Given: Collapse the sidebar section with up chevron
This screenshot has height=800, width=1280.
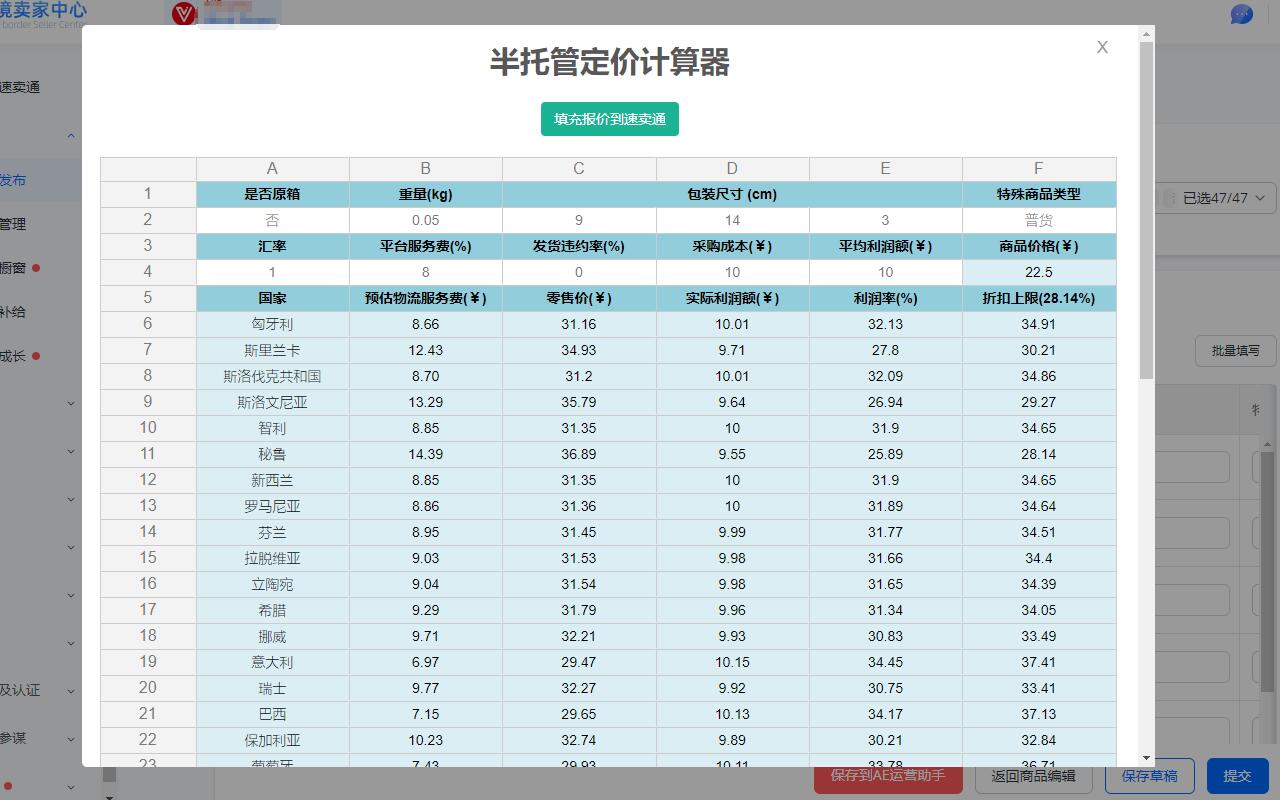Looking at the screenshot, I should pyautogui.click(x=71, y=136).
